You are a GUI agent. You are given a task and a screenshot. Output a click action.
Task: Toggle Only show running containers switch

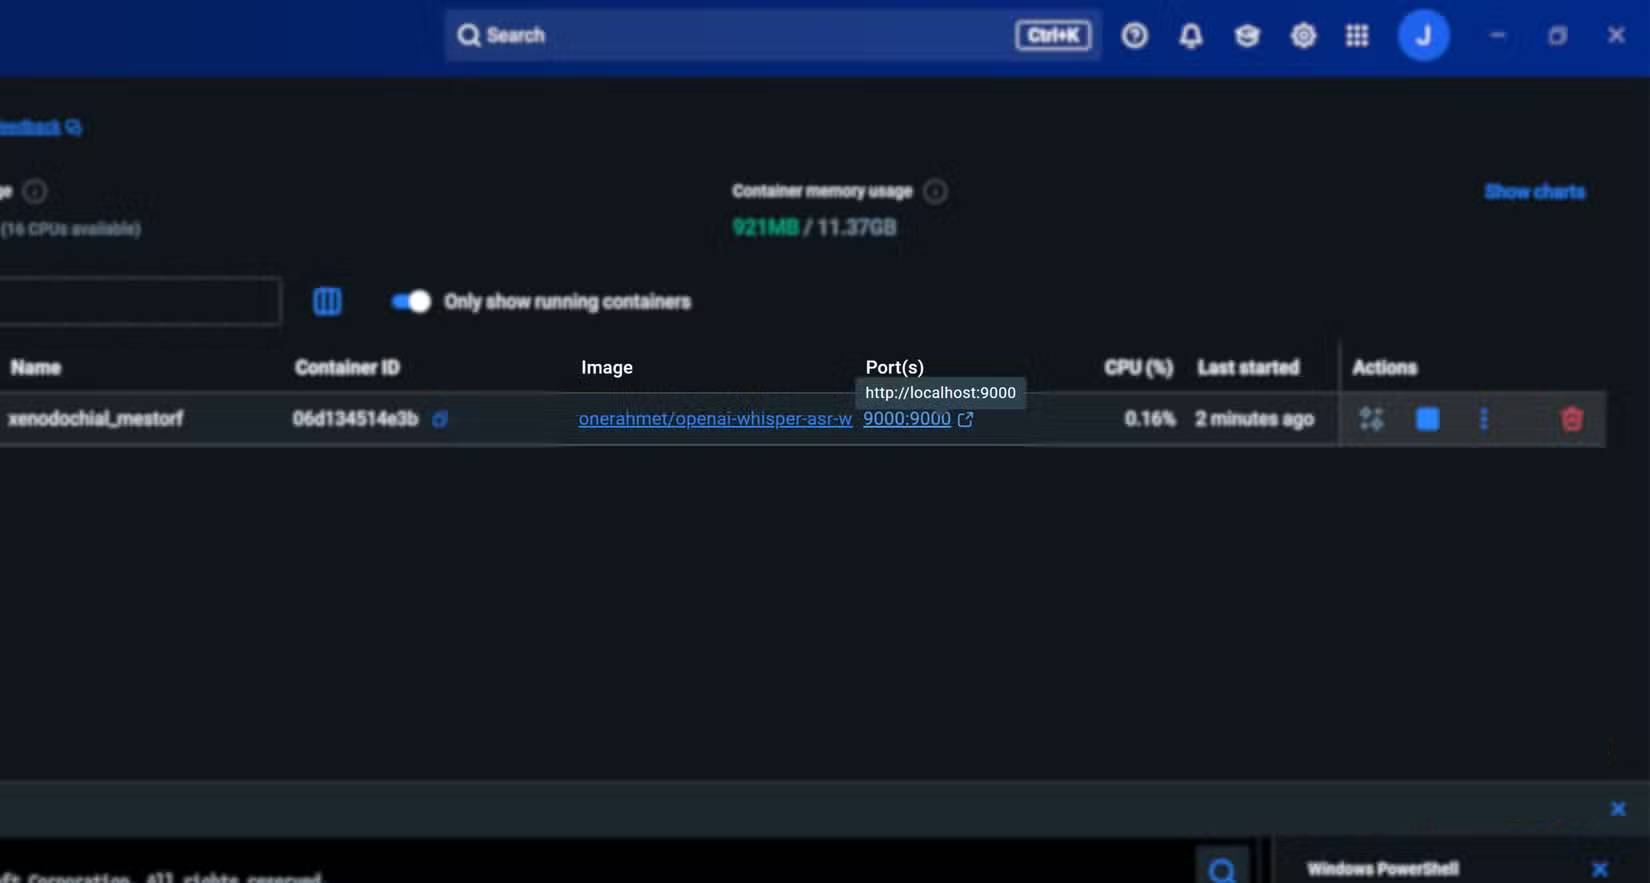coord(411,301)
